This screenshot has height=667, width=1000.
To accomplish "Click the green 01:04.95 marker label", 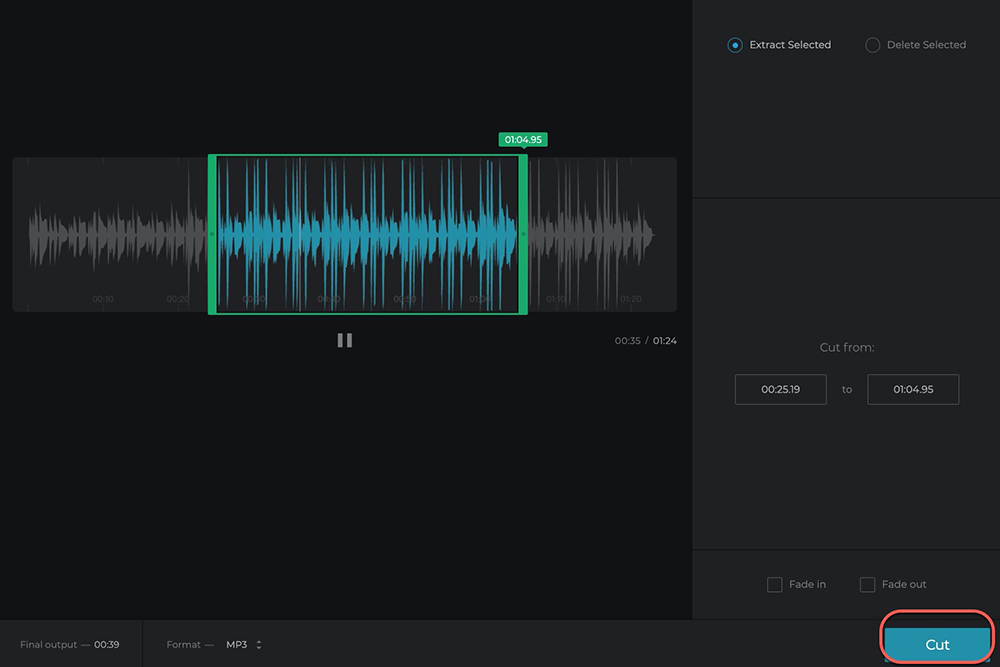I will [x=523, y=140].
